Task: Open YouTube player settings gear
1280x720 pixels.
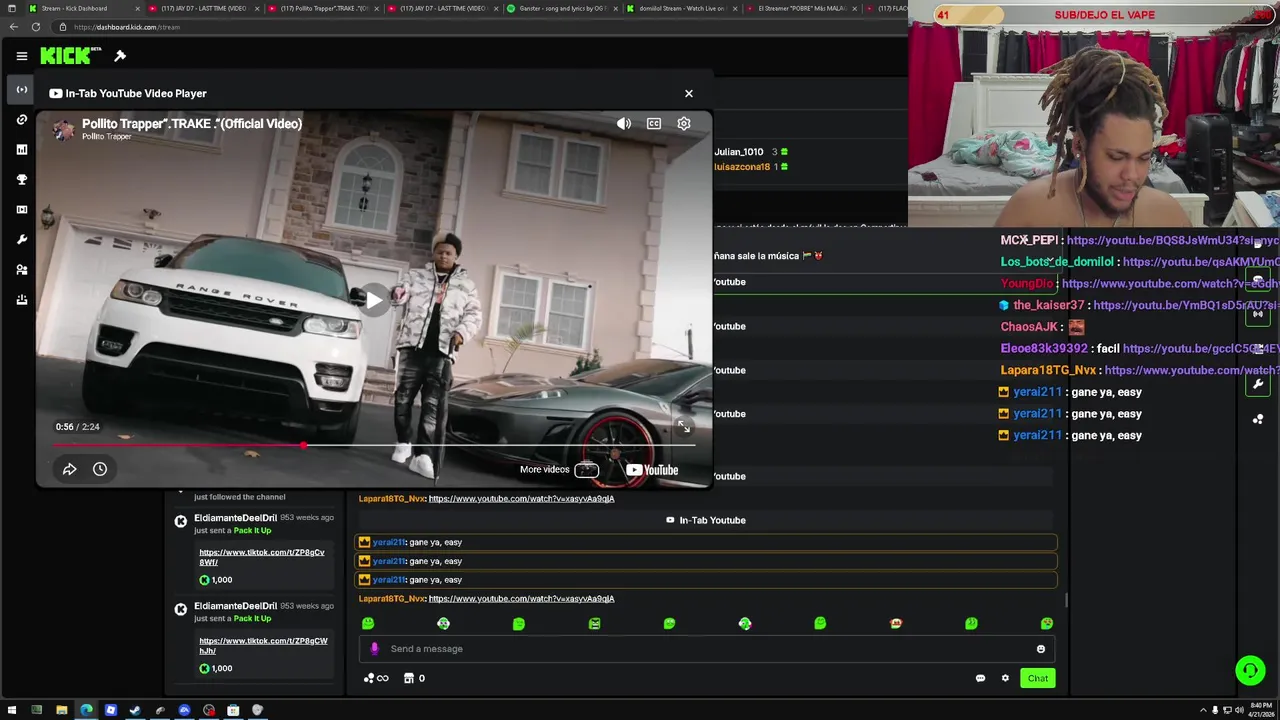Action: click(x=684, y=124)
